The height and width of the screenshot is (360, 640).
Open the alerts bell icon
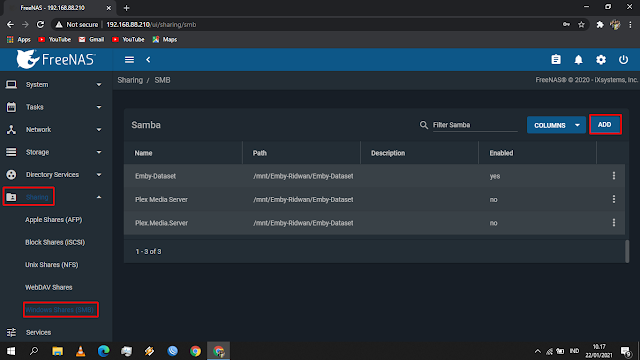click(x=578, y=60)
